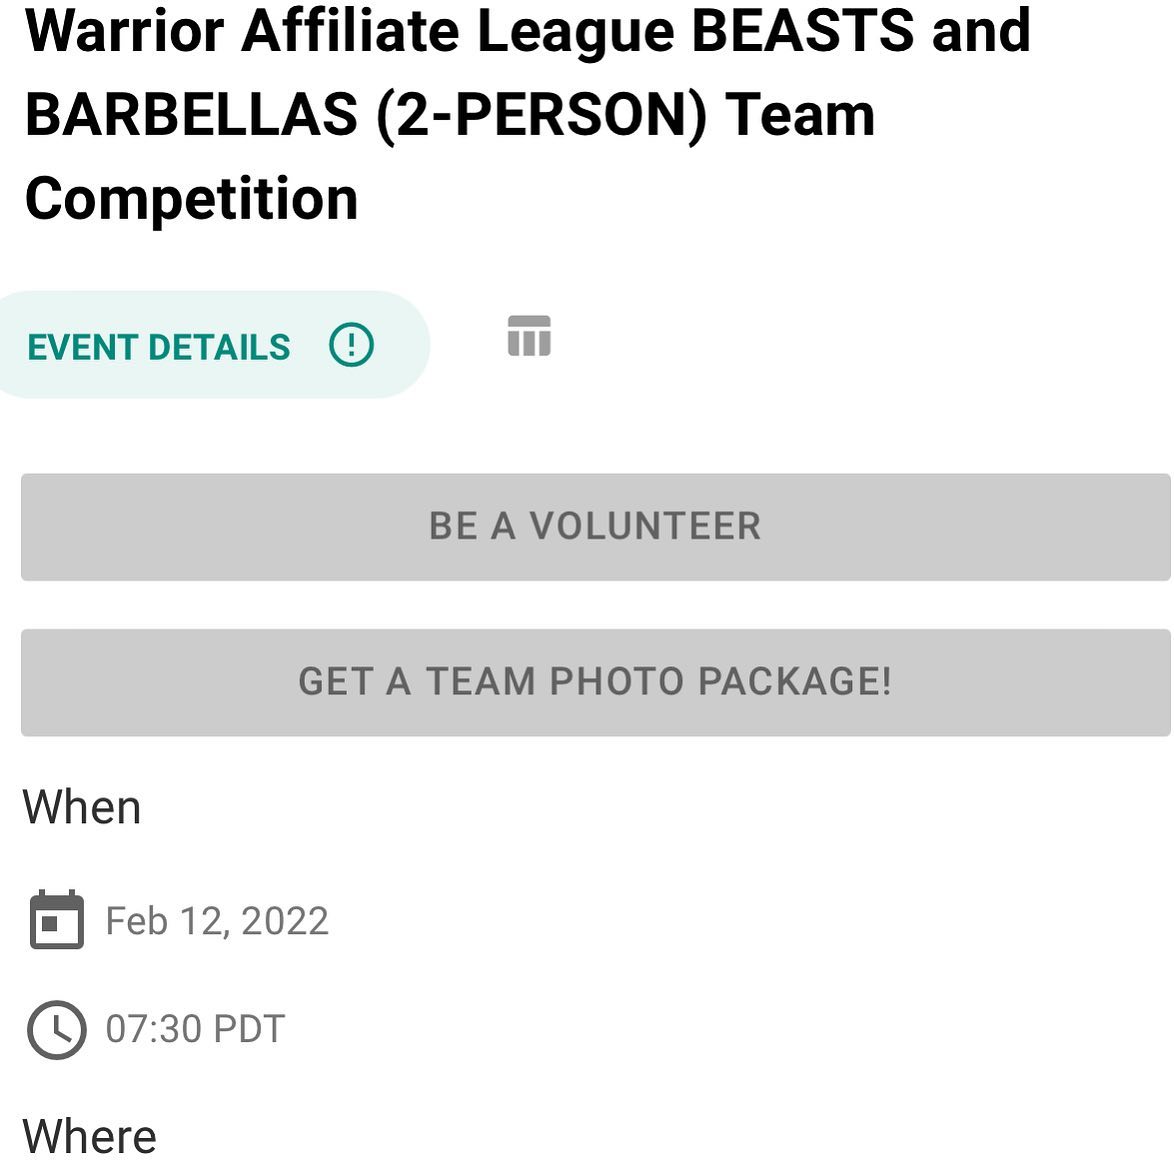Click the word "Team" in the title

800,114
